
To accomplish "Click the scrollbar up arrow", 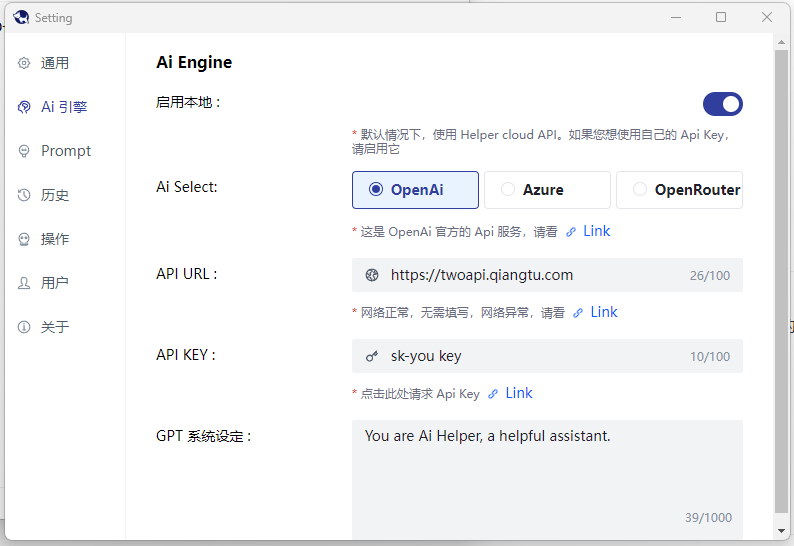I will pos(781,42).
